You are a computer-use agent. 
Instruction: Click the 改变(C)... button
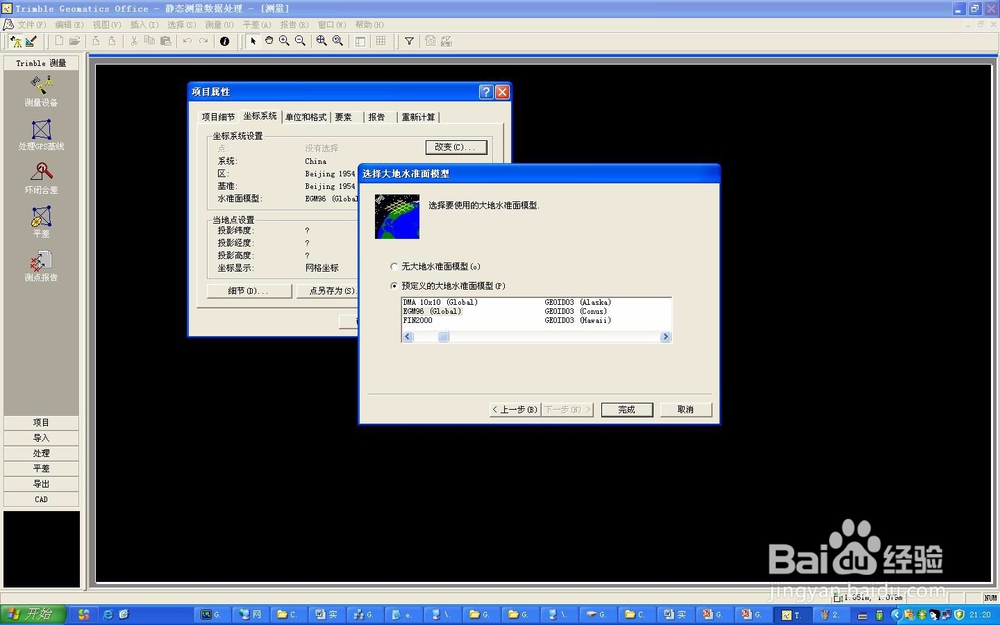(x=456, y=147)
